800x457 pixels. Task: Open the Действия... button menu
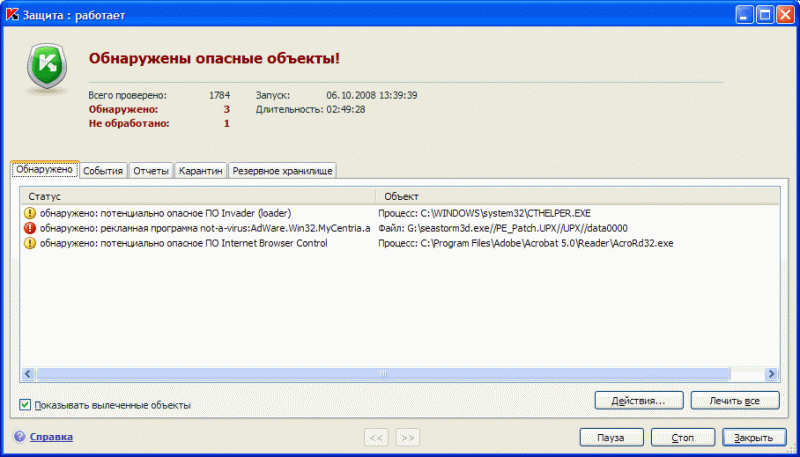pos(638,400)
